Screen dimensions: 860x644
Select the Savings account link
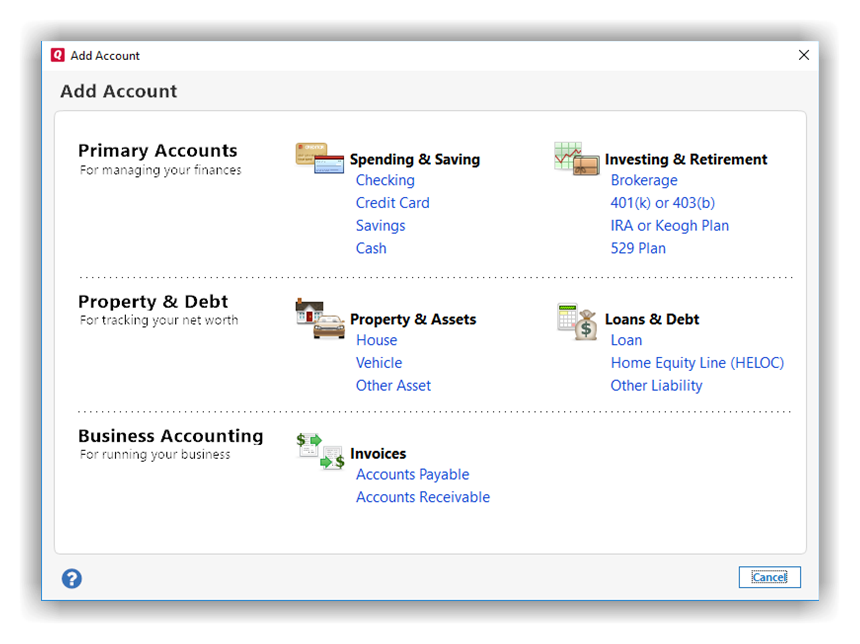coord(380,226)
